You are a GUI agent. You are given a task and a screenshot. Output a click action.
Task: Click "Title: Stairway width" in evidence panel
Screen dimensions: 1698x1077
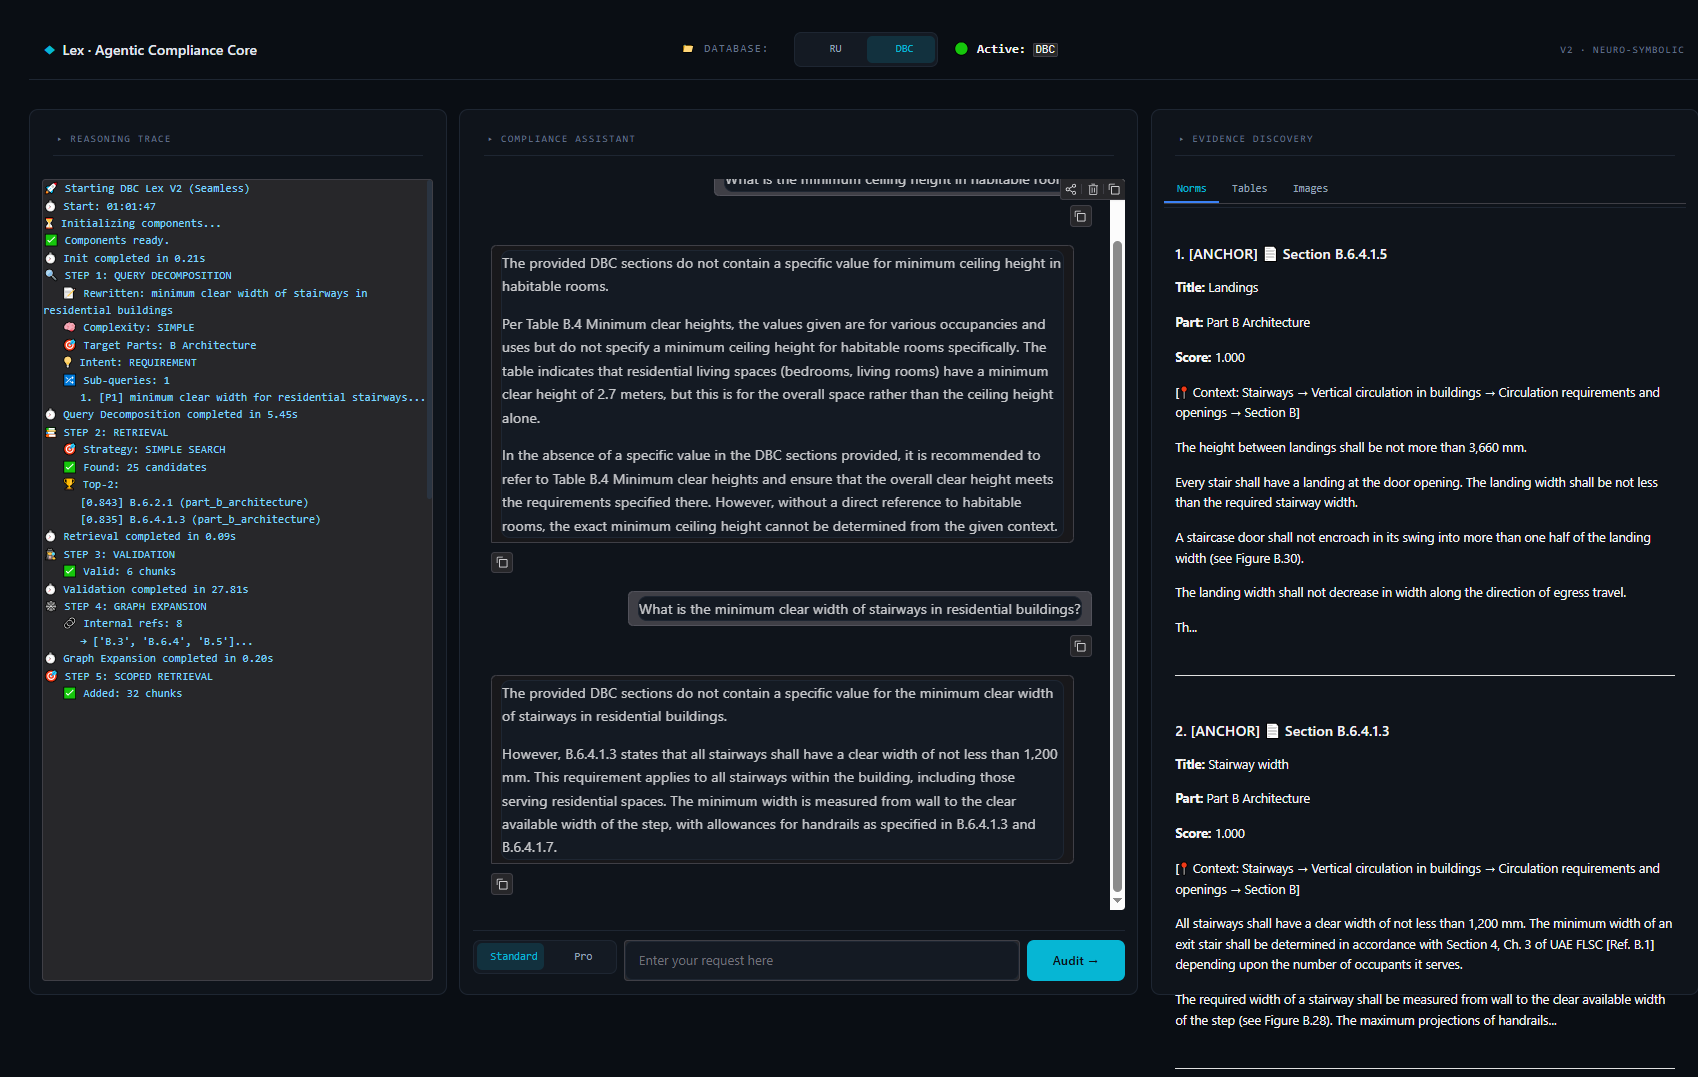pos(1231,764)
